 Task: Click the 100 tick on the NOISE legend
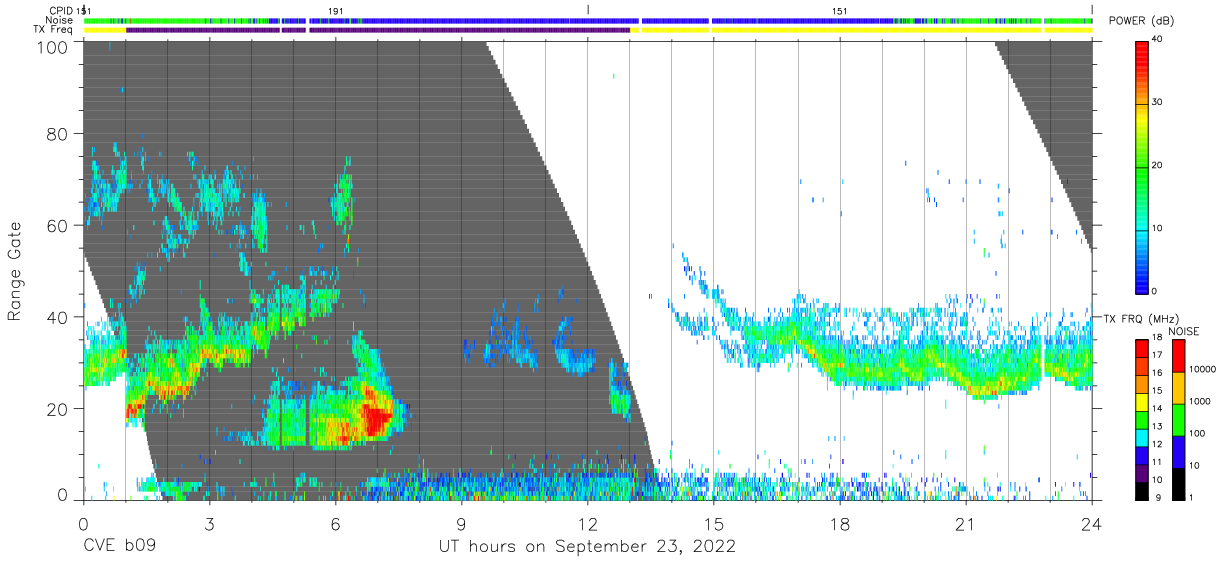1197,433
